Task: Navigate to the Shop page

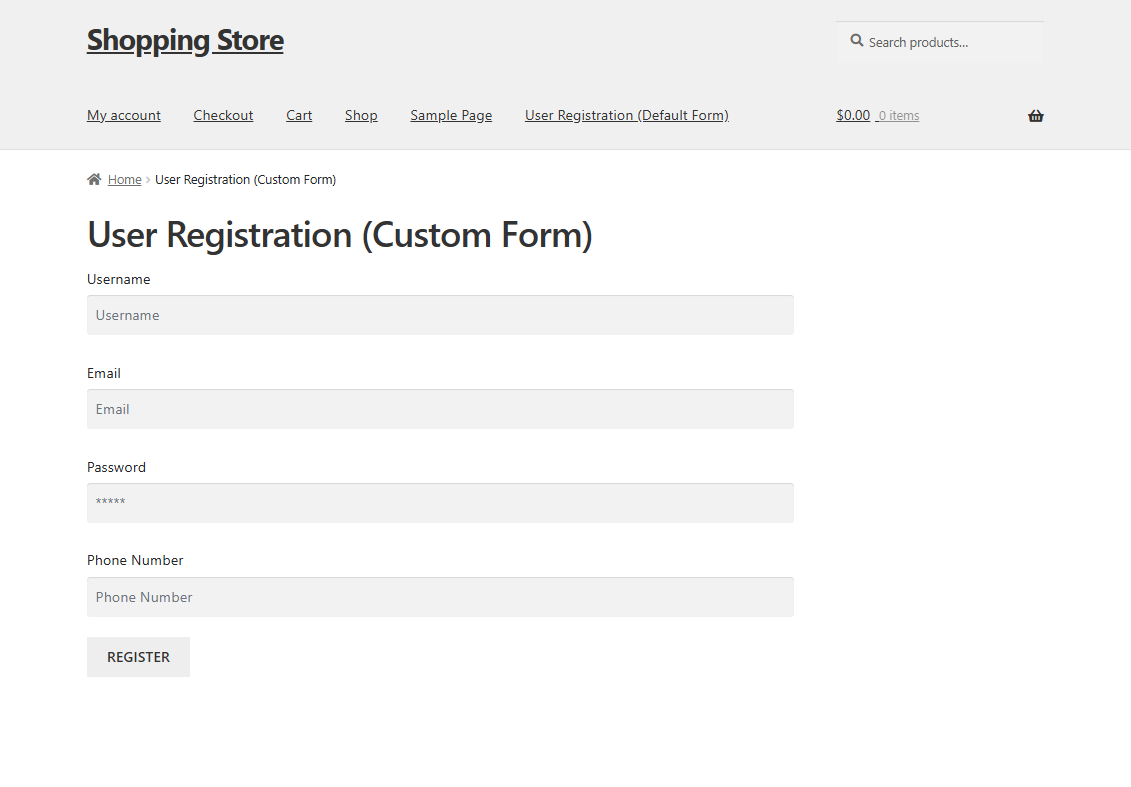Action: click(x=361, y=115)
